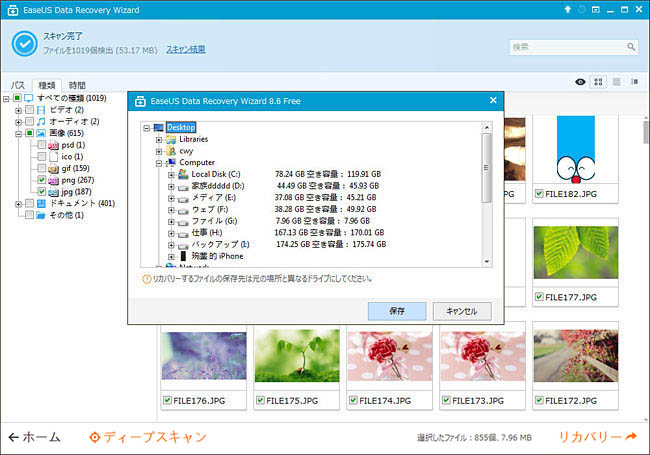Uncheck the FILE175.JPG checkbox

[x=260, y=400]
